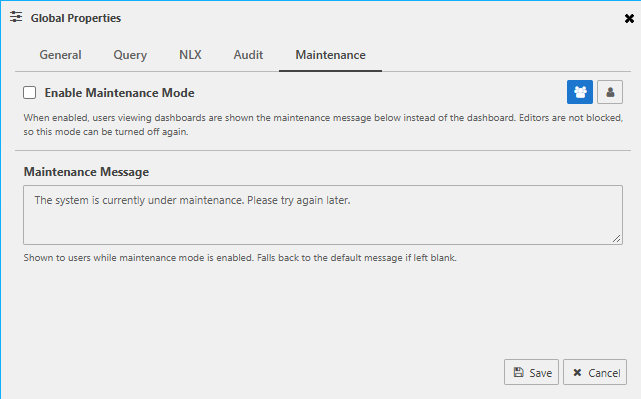Click into the Maintenance Message text area
This screenshot has width=641, height=399.
pos(323,215)
